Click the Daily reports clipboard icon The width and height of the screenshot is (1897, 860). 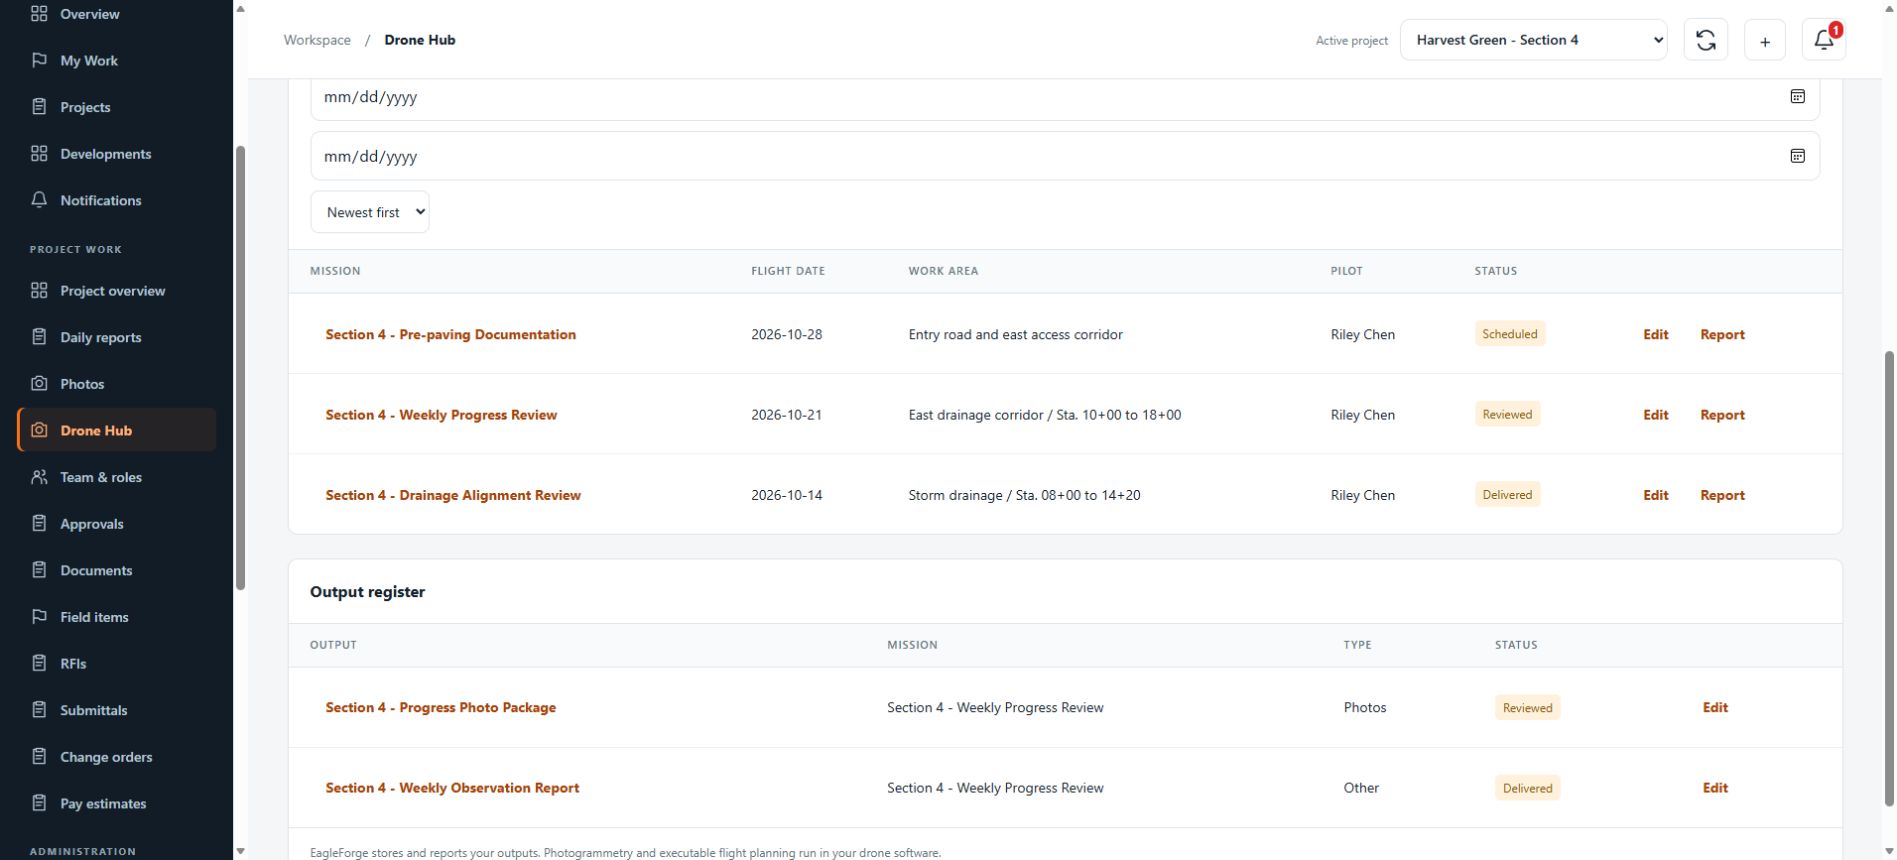[39, 337]
